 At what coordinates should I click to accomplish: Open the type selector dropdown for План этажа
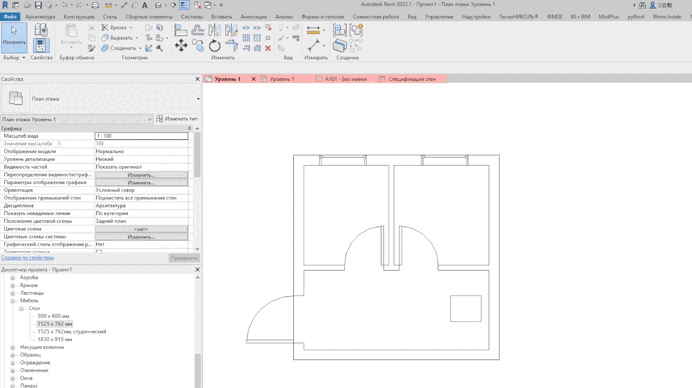pyautogui.click(x=198, y=99)
